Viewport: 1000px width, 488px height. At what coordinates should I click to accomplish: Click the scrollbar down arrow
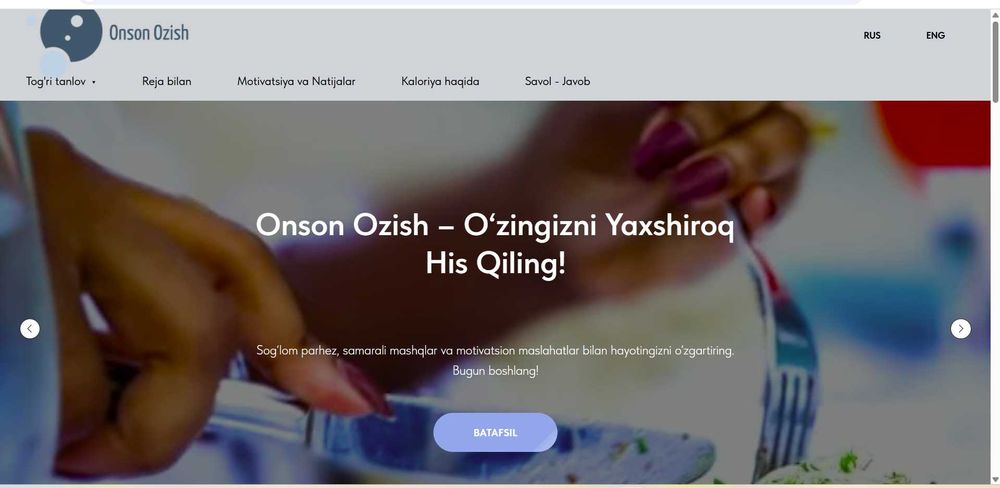[996, 479]
